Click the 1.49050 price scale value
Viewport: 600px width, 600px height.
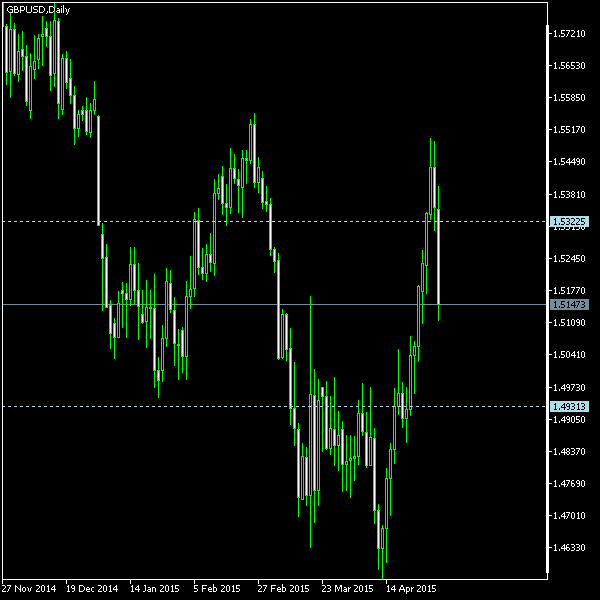569,420
